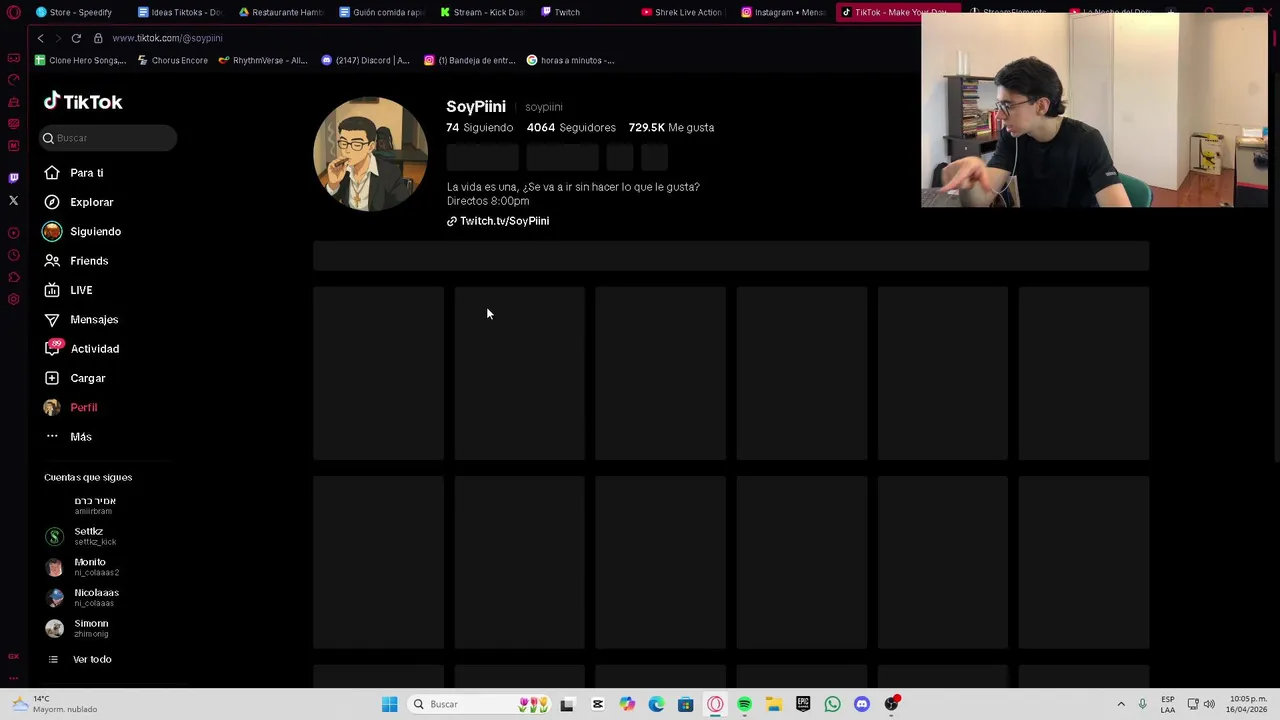Click the SoyPiini profile avatar
Viewport: 1280px width, 720px height.
(370, 154)
